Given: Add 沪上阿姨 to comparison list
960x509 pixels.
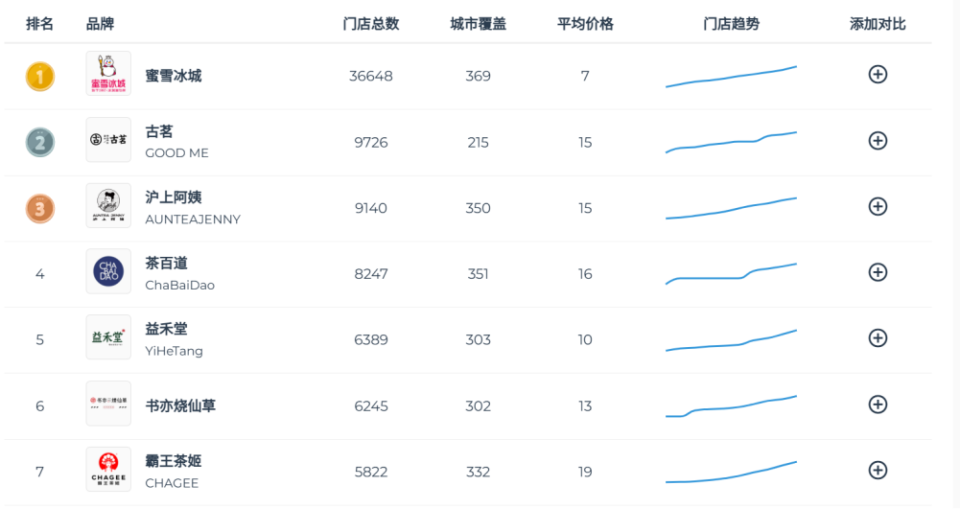Looking at the screenshot, I should [877, 207].
